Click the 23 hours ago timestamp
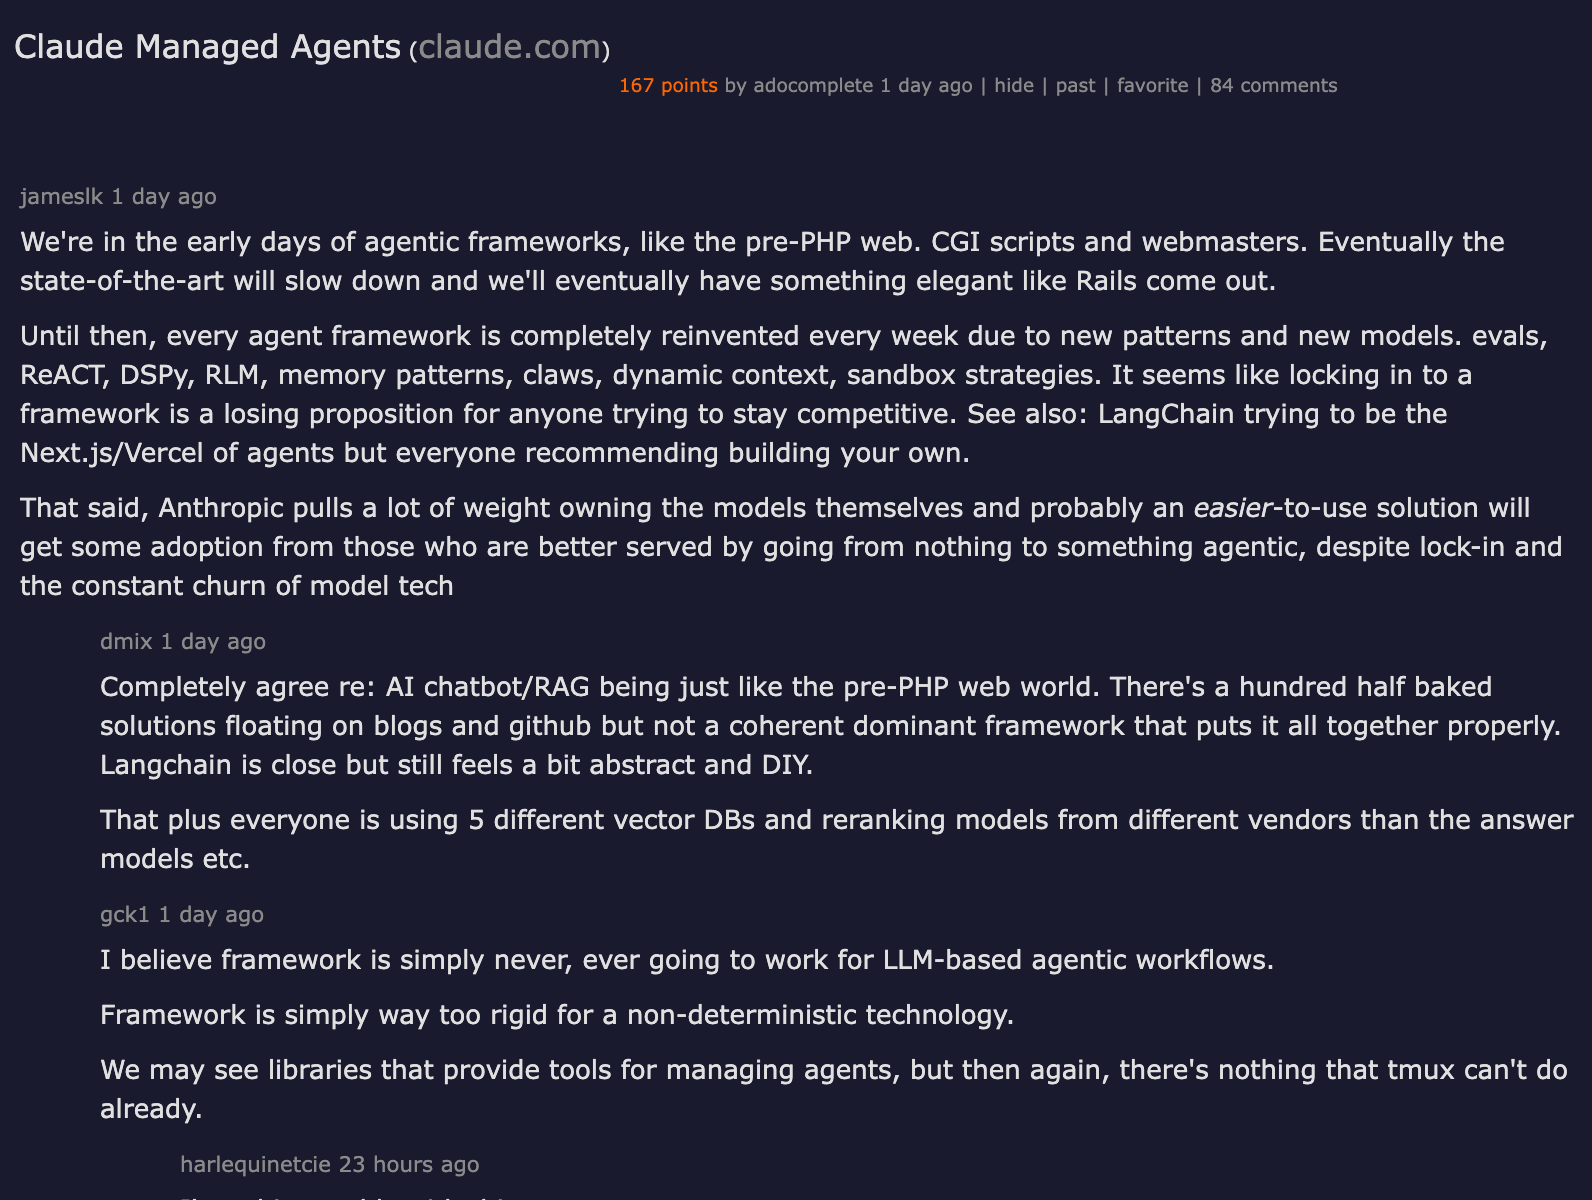The height and width of the screenshot is (1200, 1592). (x=409, y=1164)
